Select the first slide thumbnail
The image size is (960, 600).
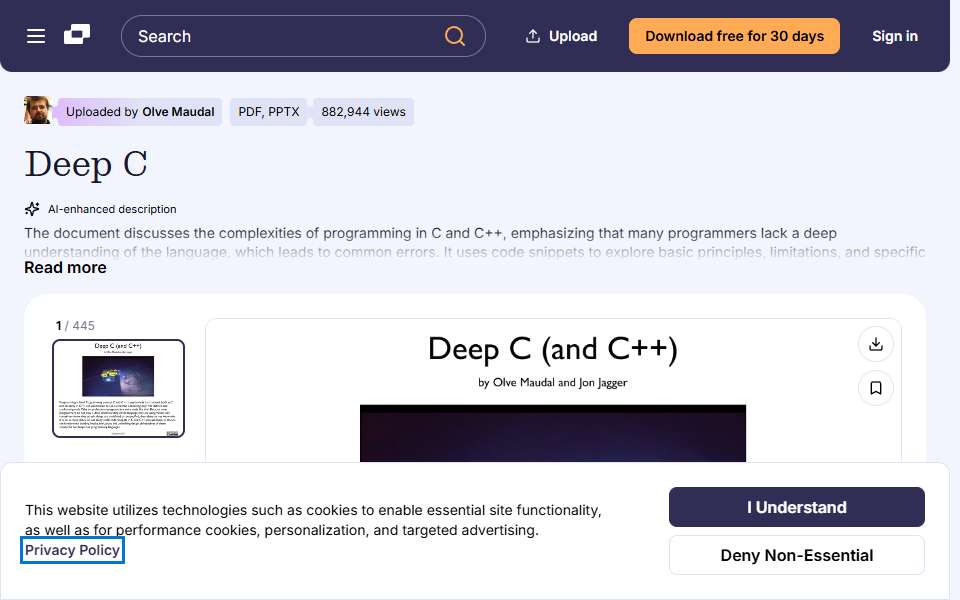click(119, 388)
